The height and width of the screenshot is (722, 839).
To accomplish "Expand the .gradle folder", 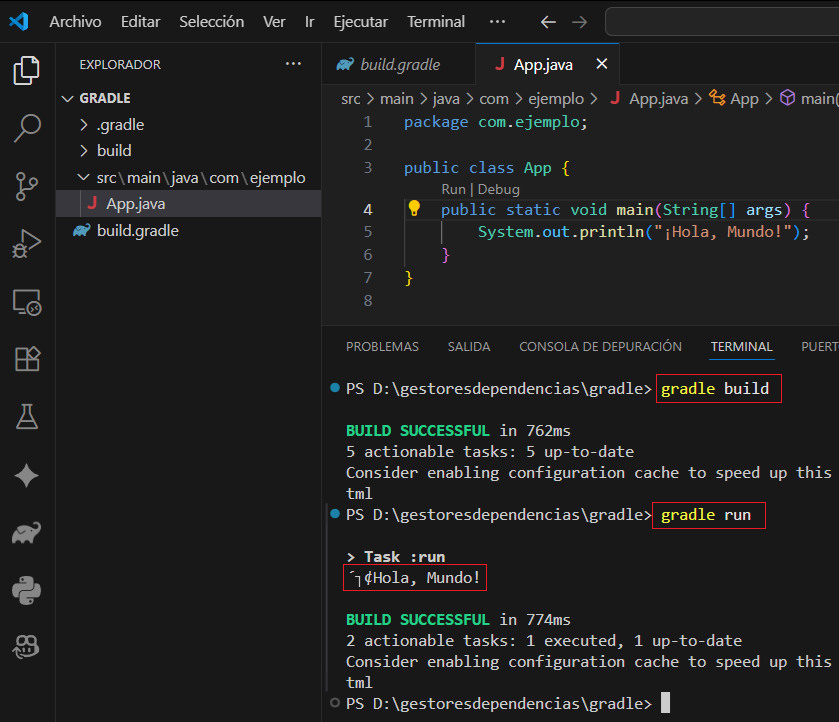I will [x=120, y=125].
